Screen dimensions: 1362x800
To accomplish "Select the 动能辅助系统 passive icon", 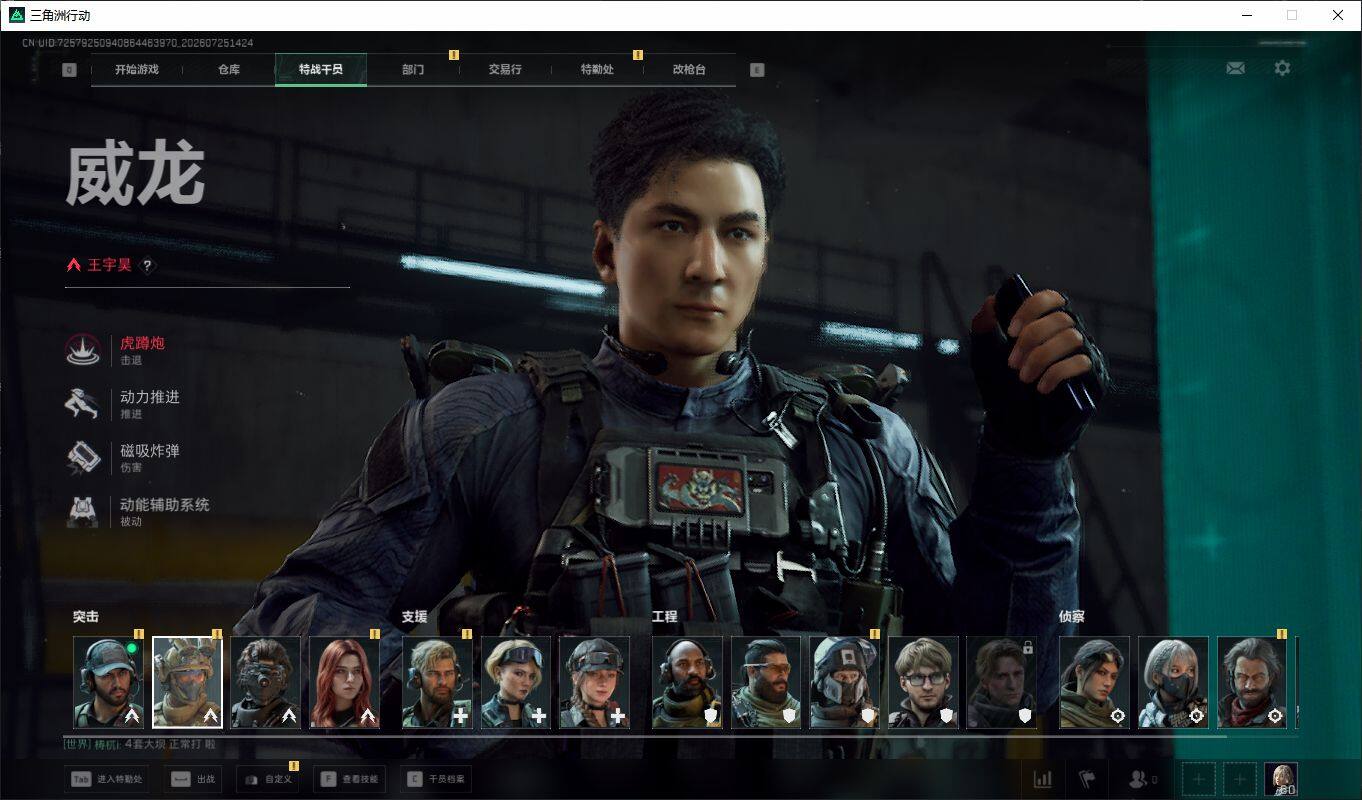I will 82,511.
